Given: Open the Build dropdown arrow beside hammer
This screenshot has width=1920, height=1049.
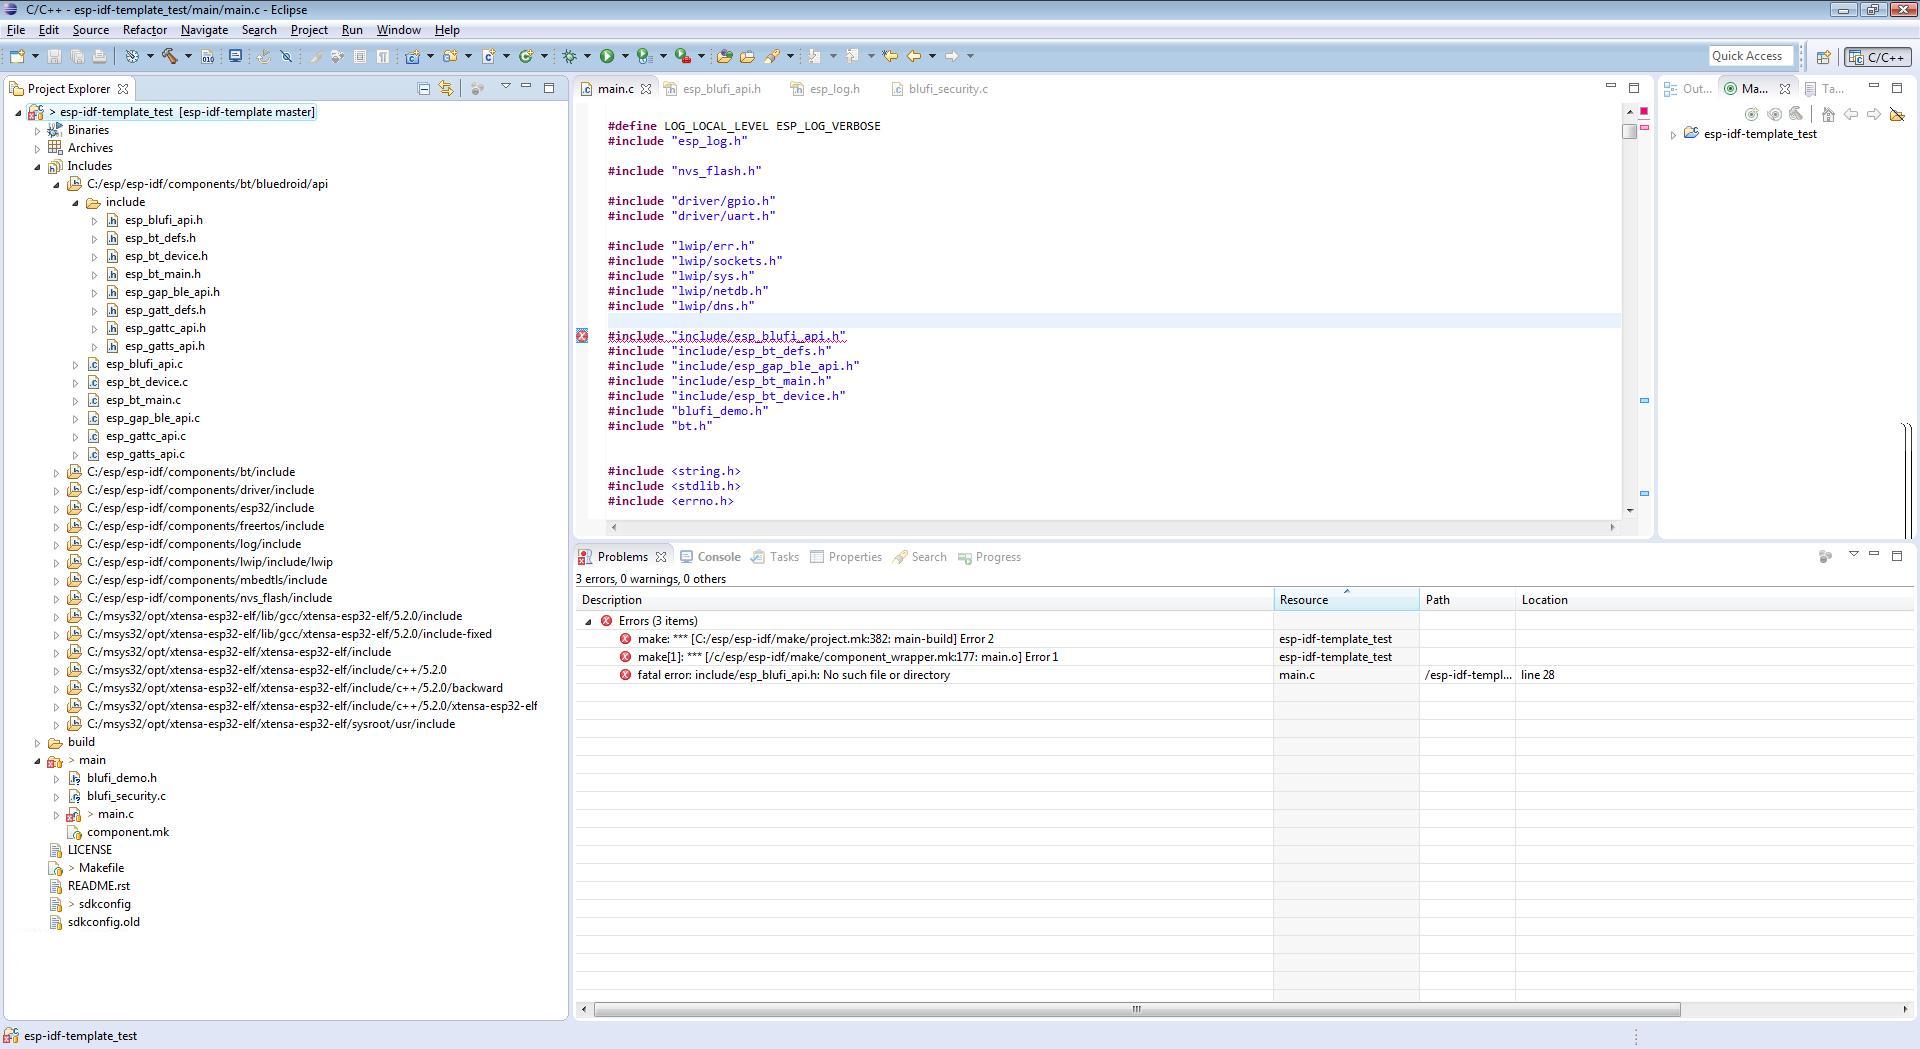Looking at the screenshot, I should [x=188, y=56].
